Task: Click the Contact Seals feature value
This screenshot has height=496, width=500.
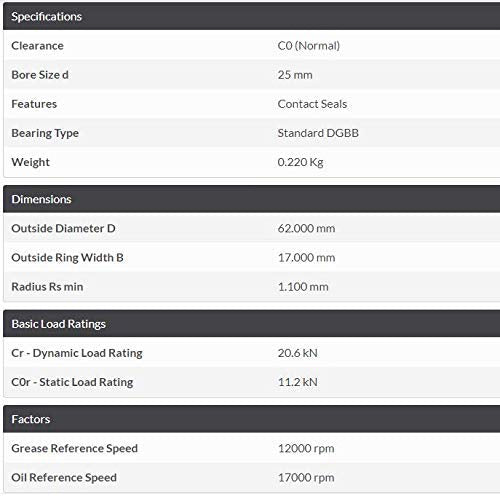Action: click(312, 104)
